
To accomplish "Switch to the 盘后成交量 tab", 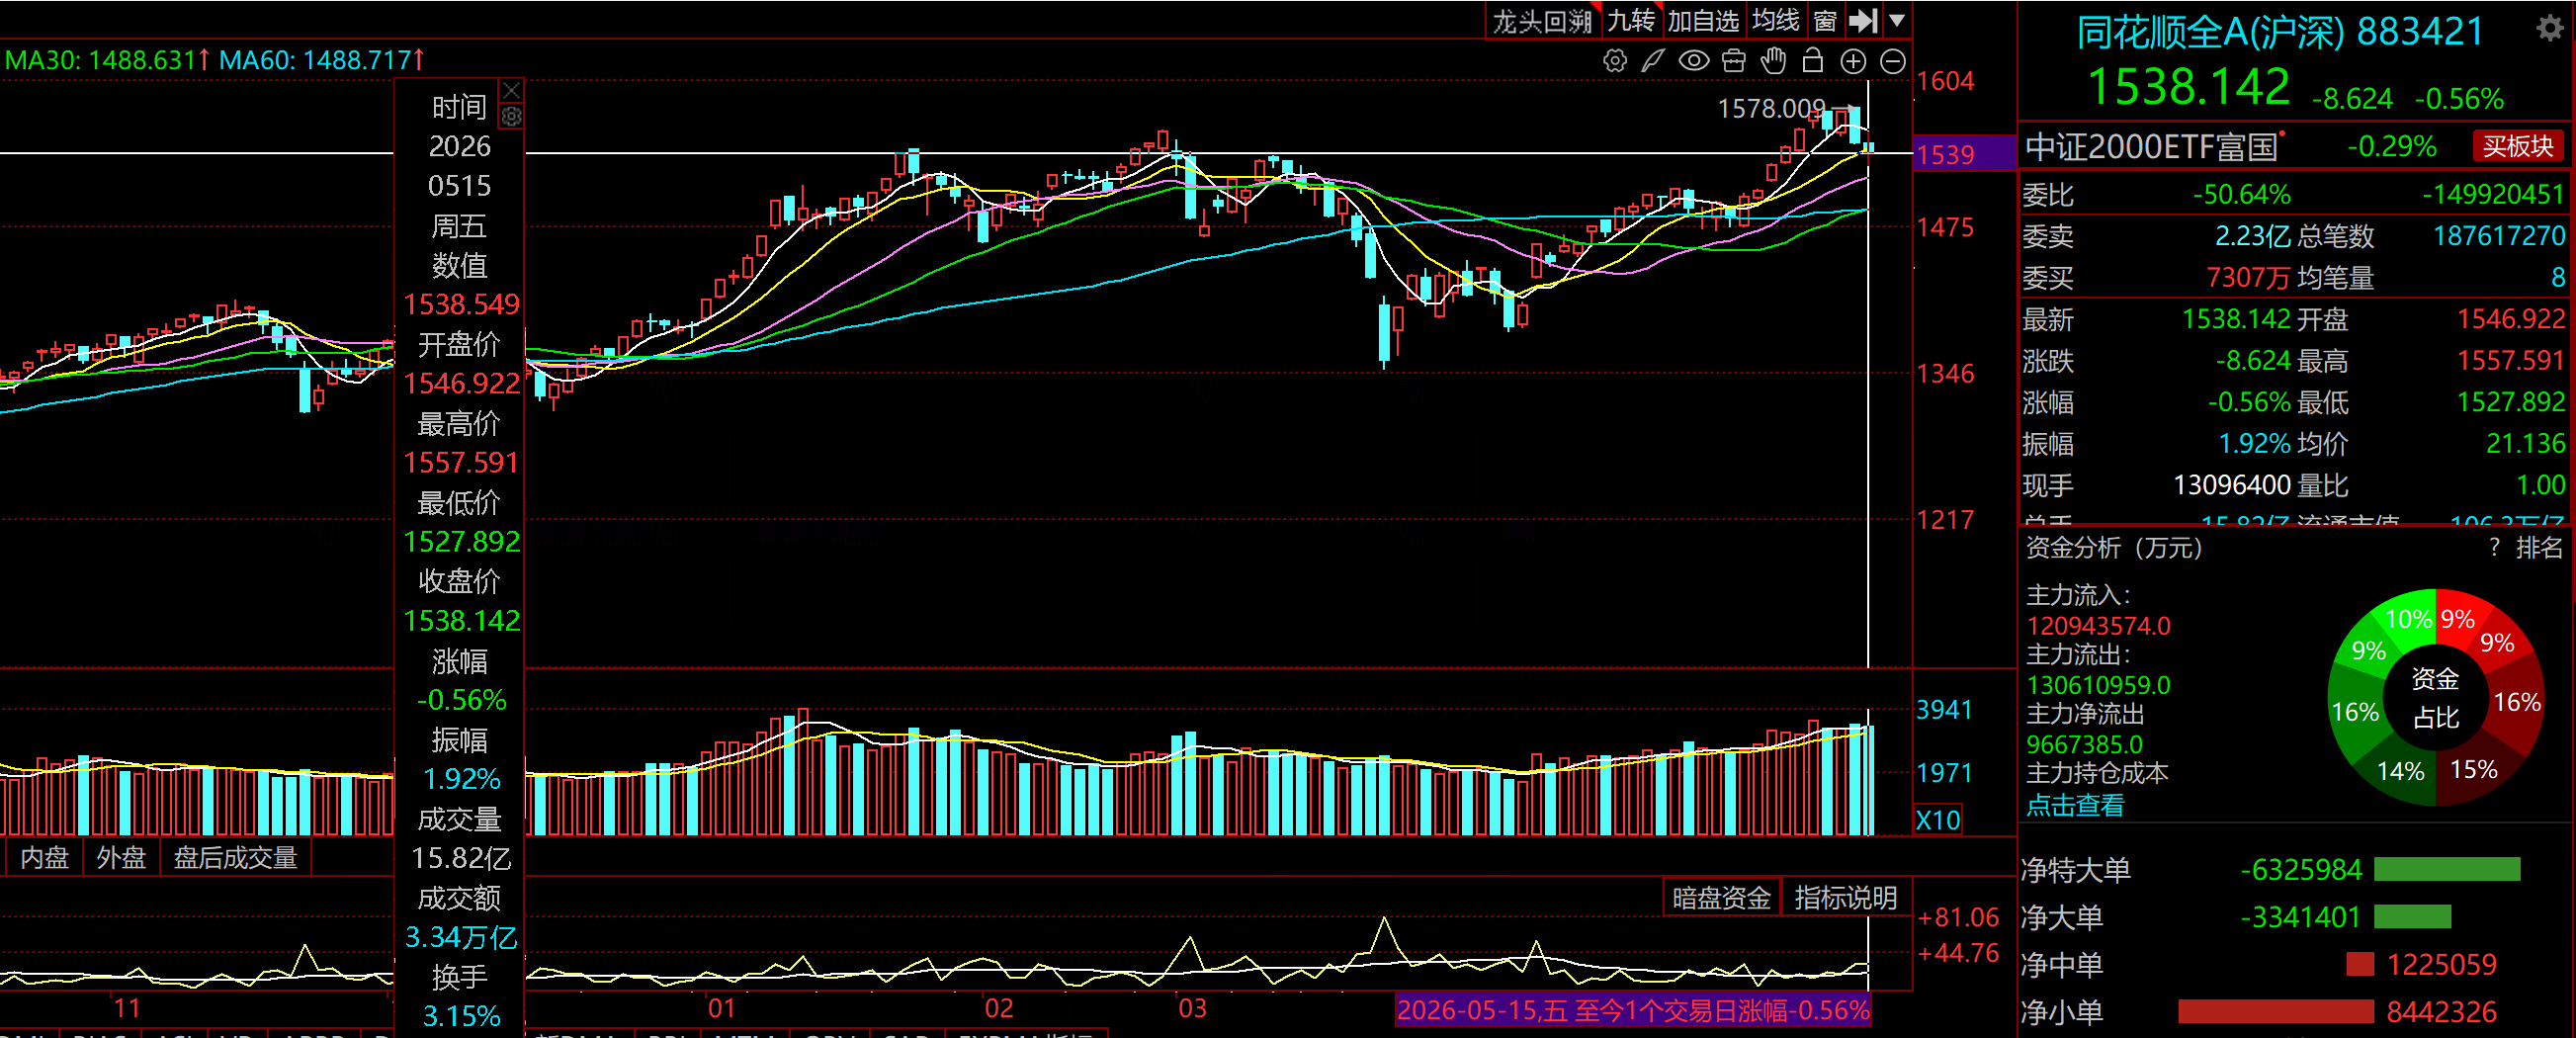I will tap(236, 858).
